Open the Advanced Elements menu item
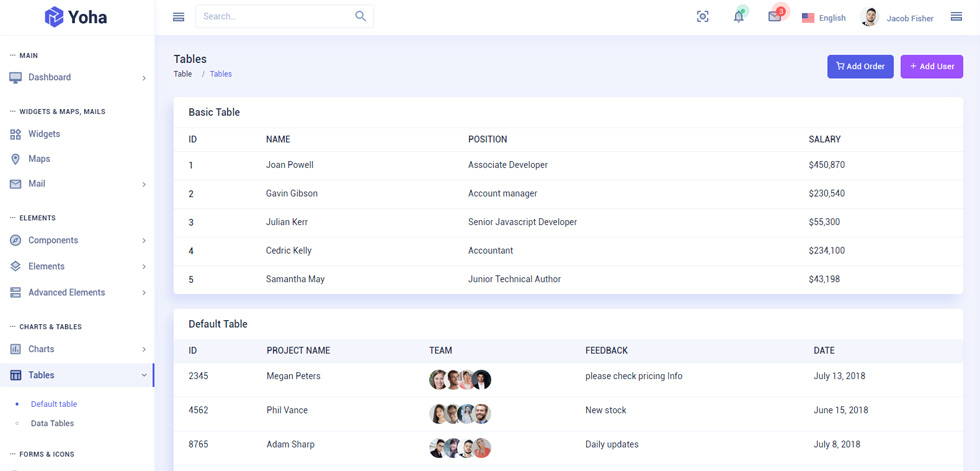 click(78, 292)
